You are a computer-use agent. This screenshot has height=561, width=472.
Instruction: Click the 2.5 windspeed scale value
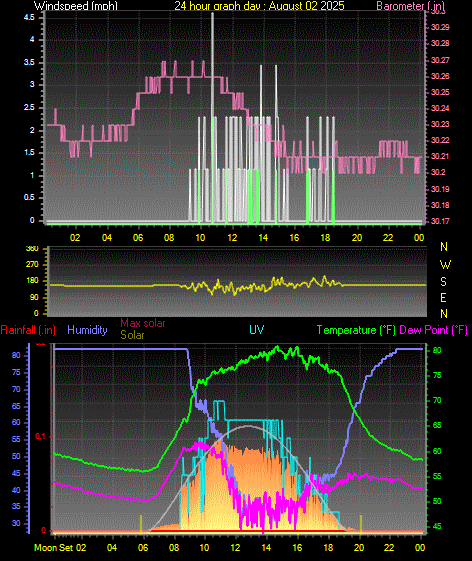(x=29, y=108)
